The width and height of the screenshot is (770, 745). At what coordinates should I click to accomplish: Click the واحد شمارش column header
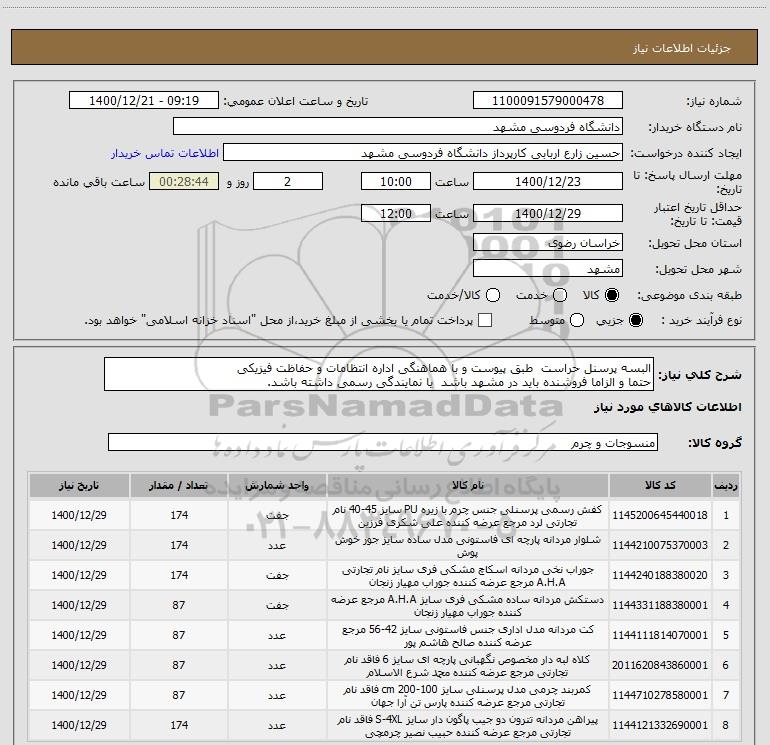(x=277, y=486)
